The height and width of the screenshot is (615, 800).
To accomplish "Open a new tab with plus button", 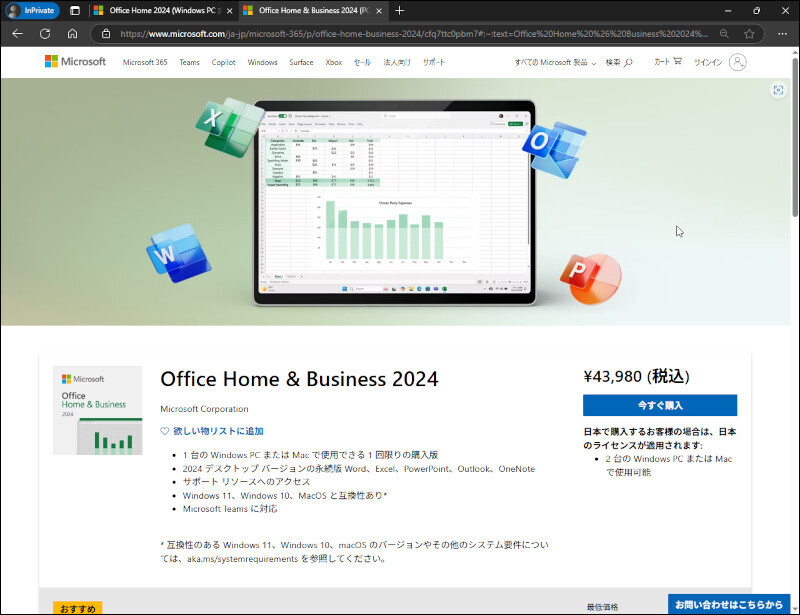I will [399, 10].
